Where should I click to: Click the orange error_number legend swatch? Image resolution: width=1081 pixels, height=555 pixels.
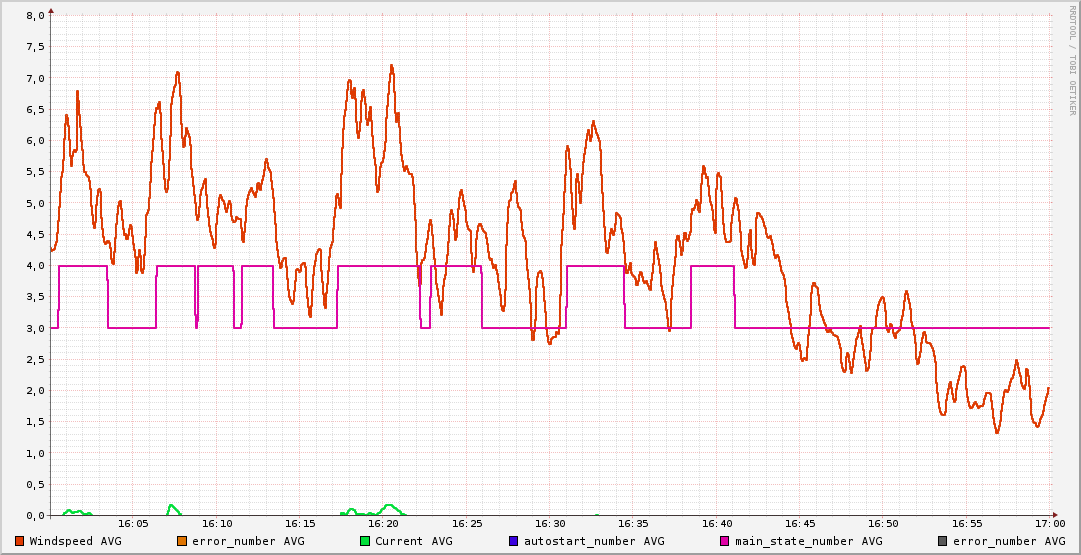(x=182, y=541)
